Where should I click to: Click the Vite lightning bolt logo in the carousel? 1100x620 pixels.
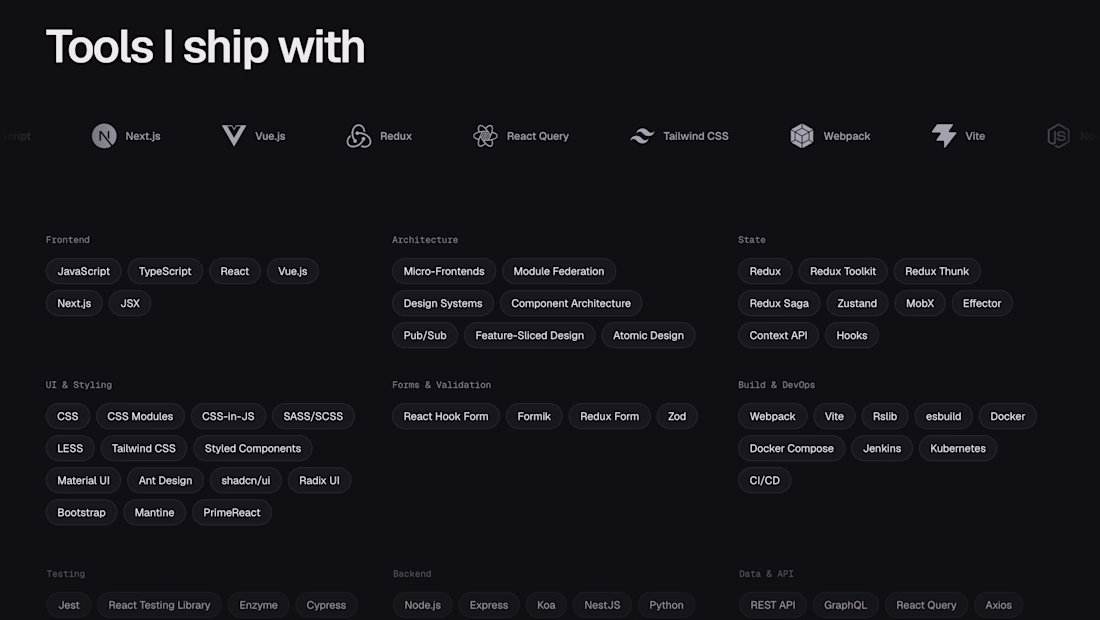[944, 135]
